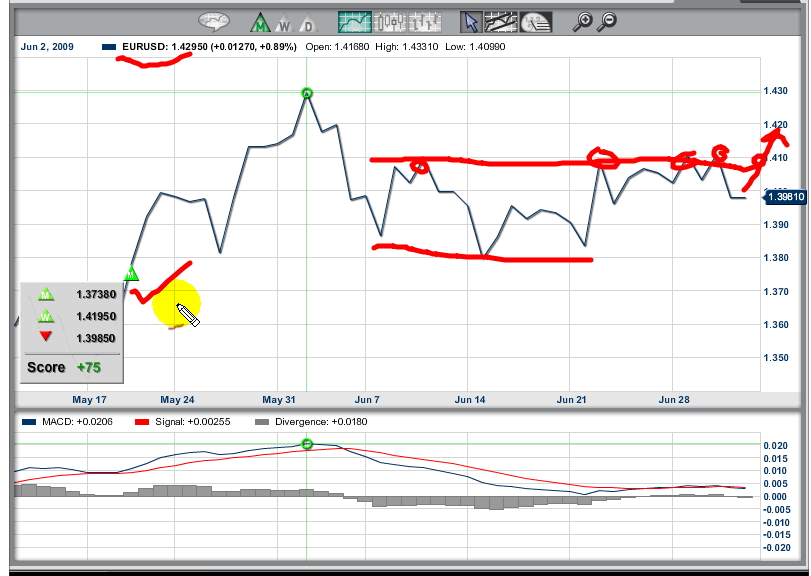
Task: Click the May 24 date axis label
Action: click(x=177, y=400)
